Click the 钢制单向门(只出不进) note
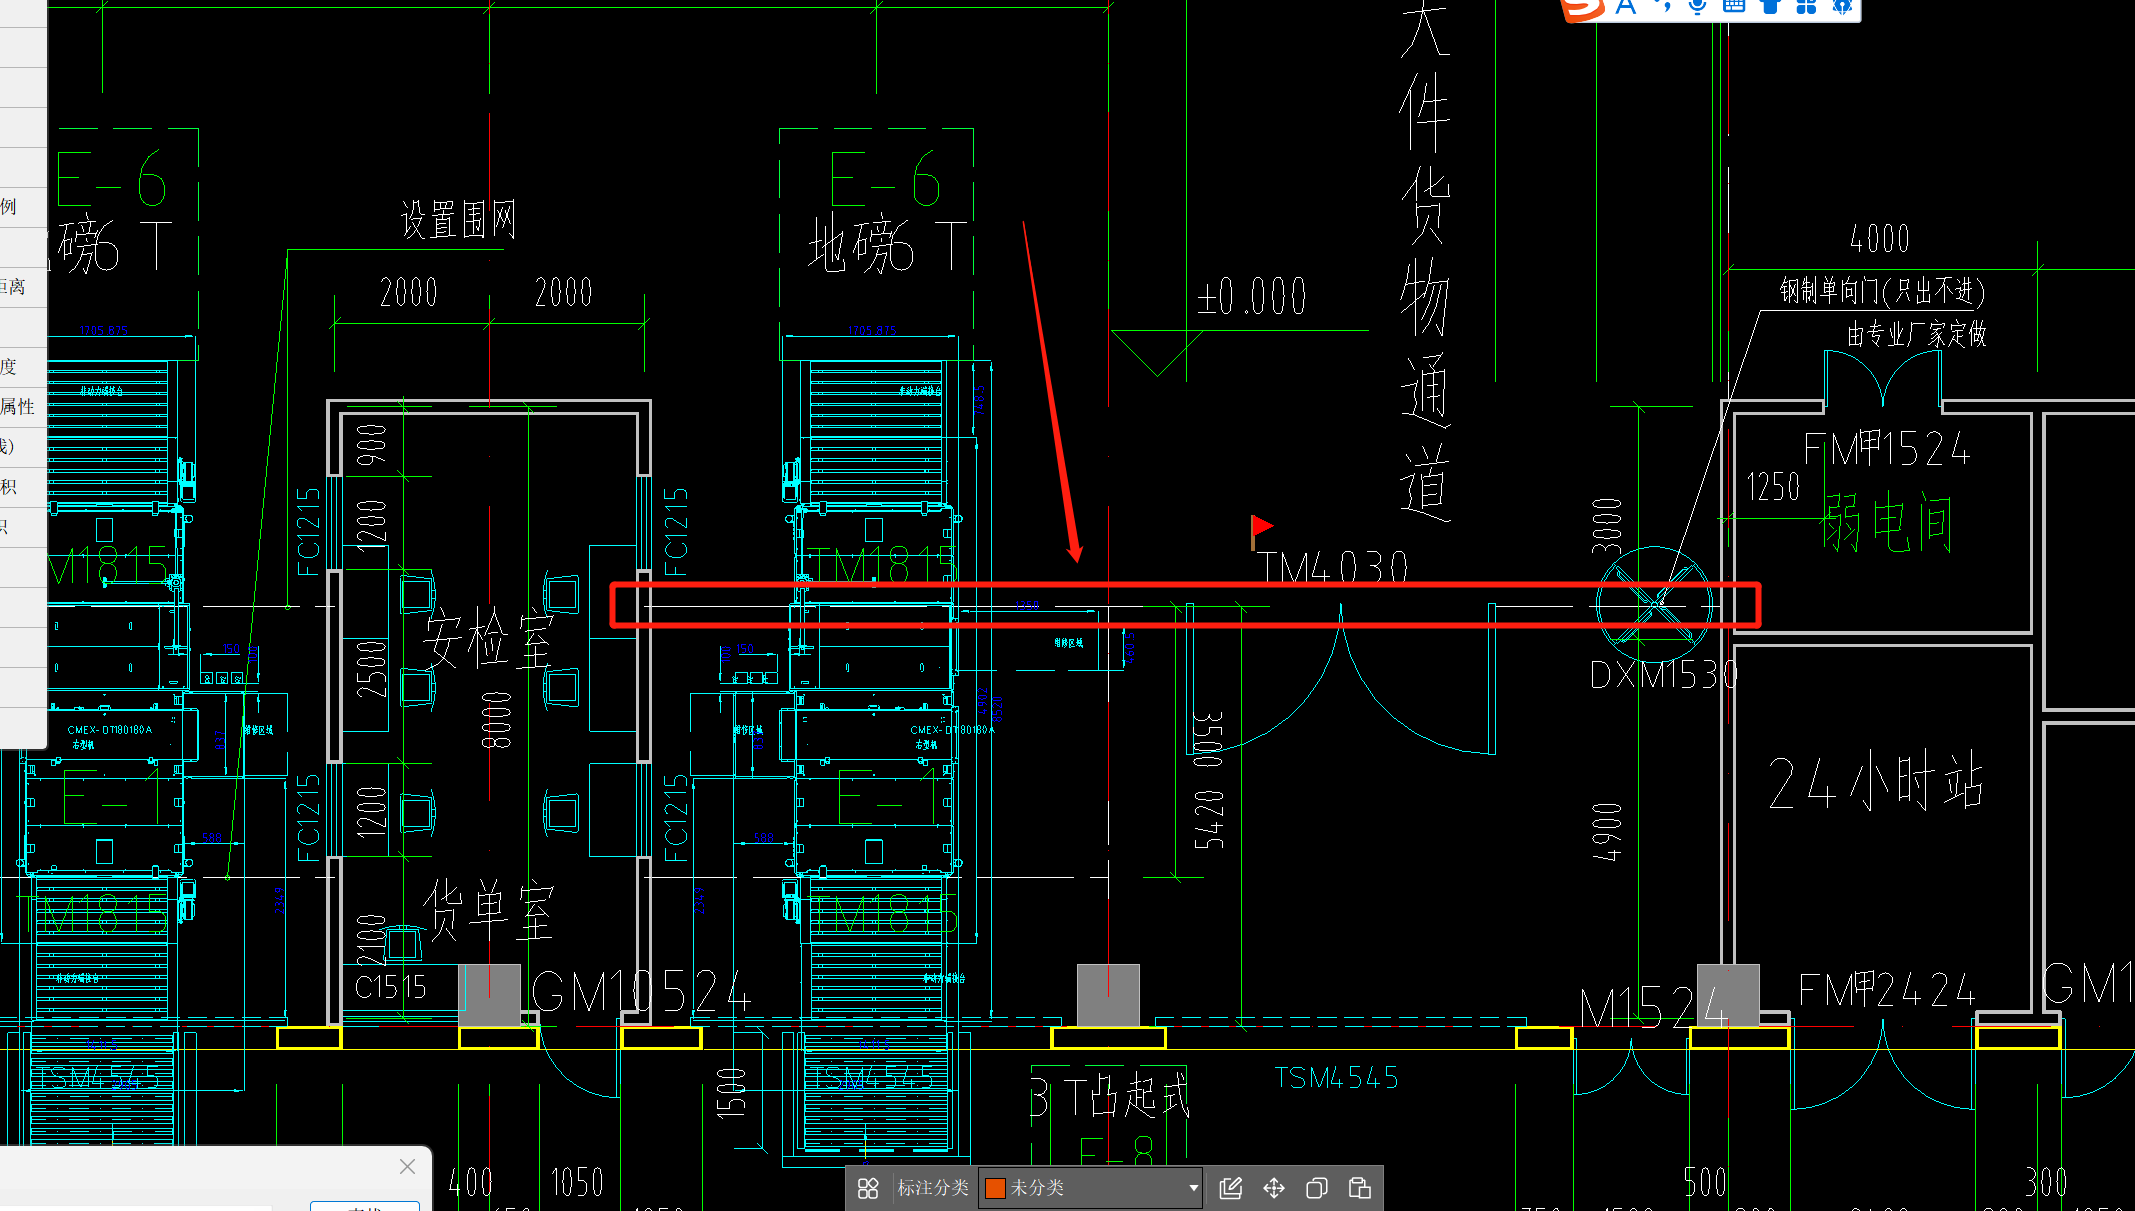 1882,290
